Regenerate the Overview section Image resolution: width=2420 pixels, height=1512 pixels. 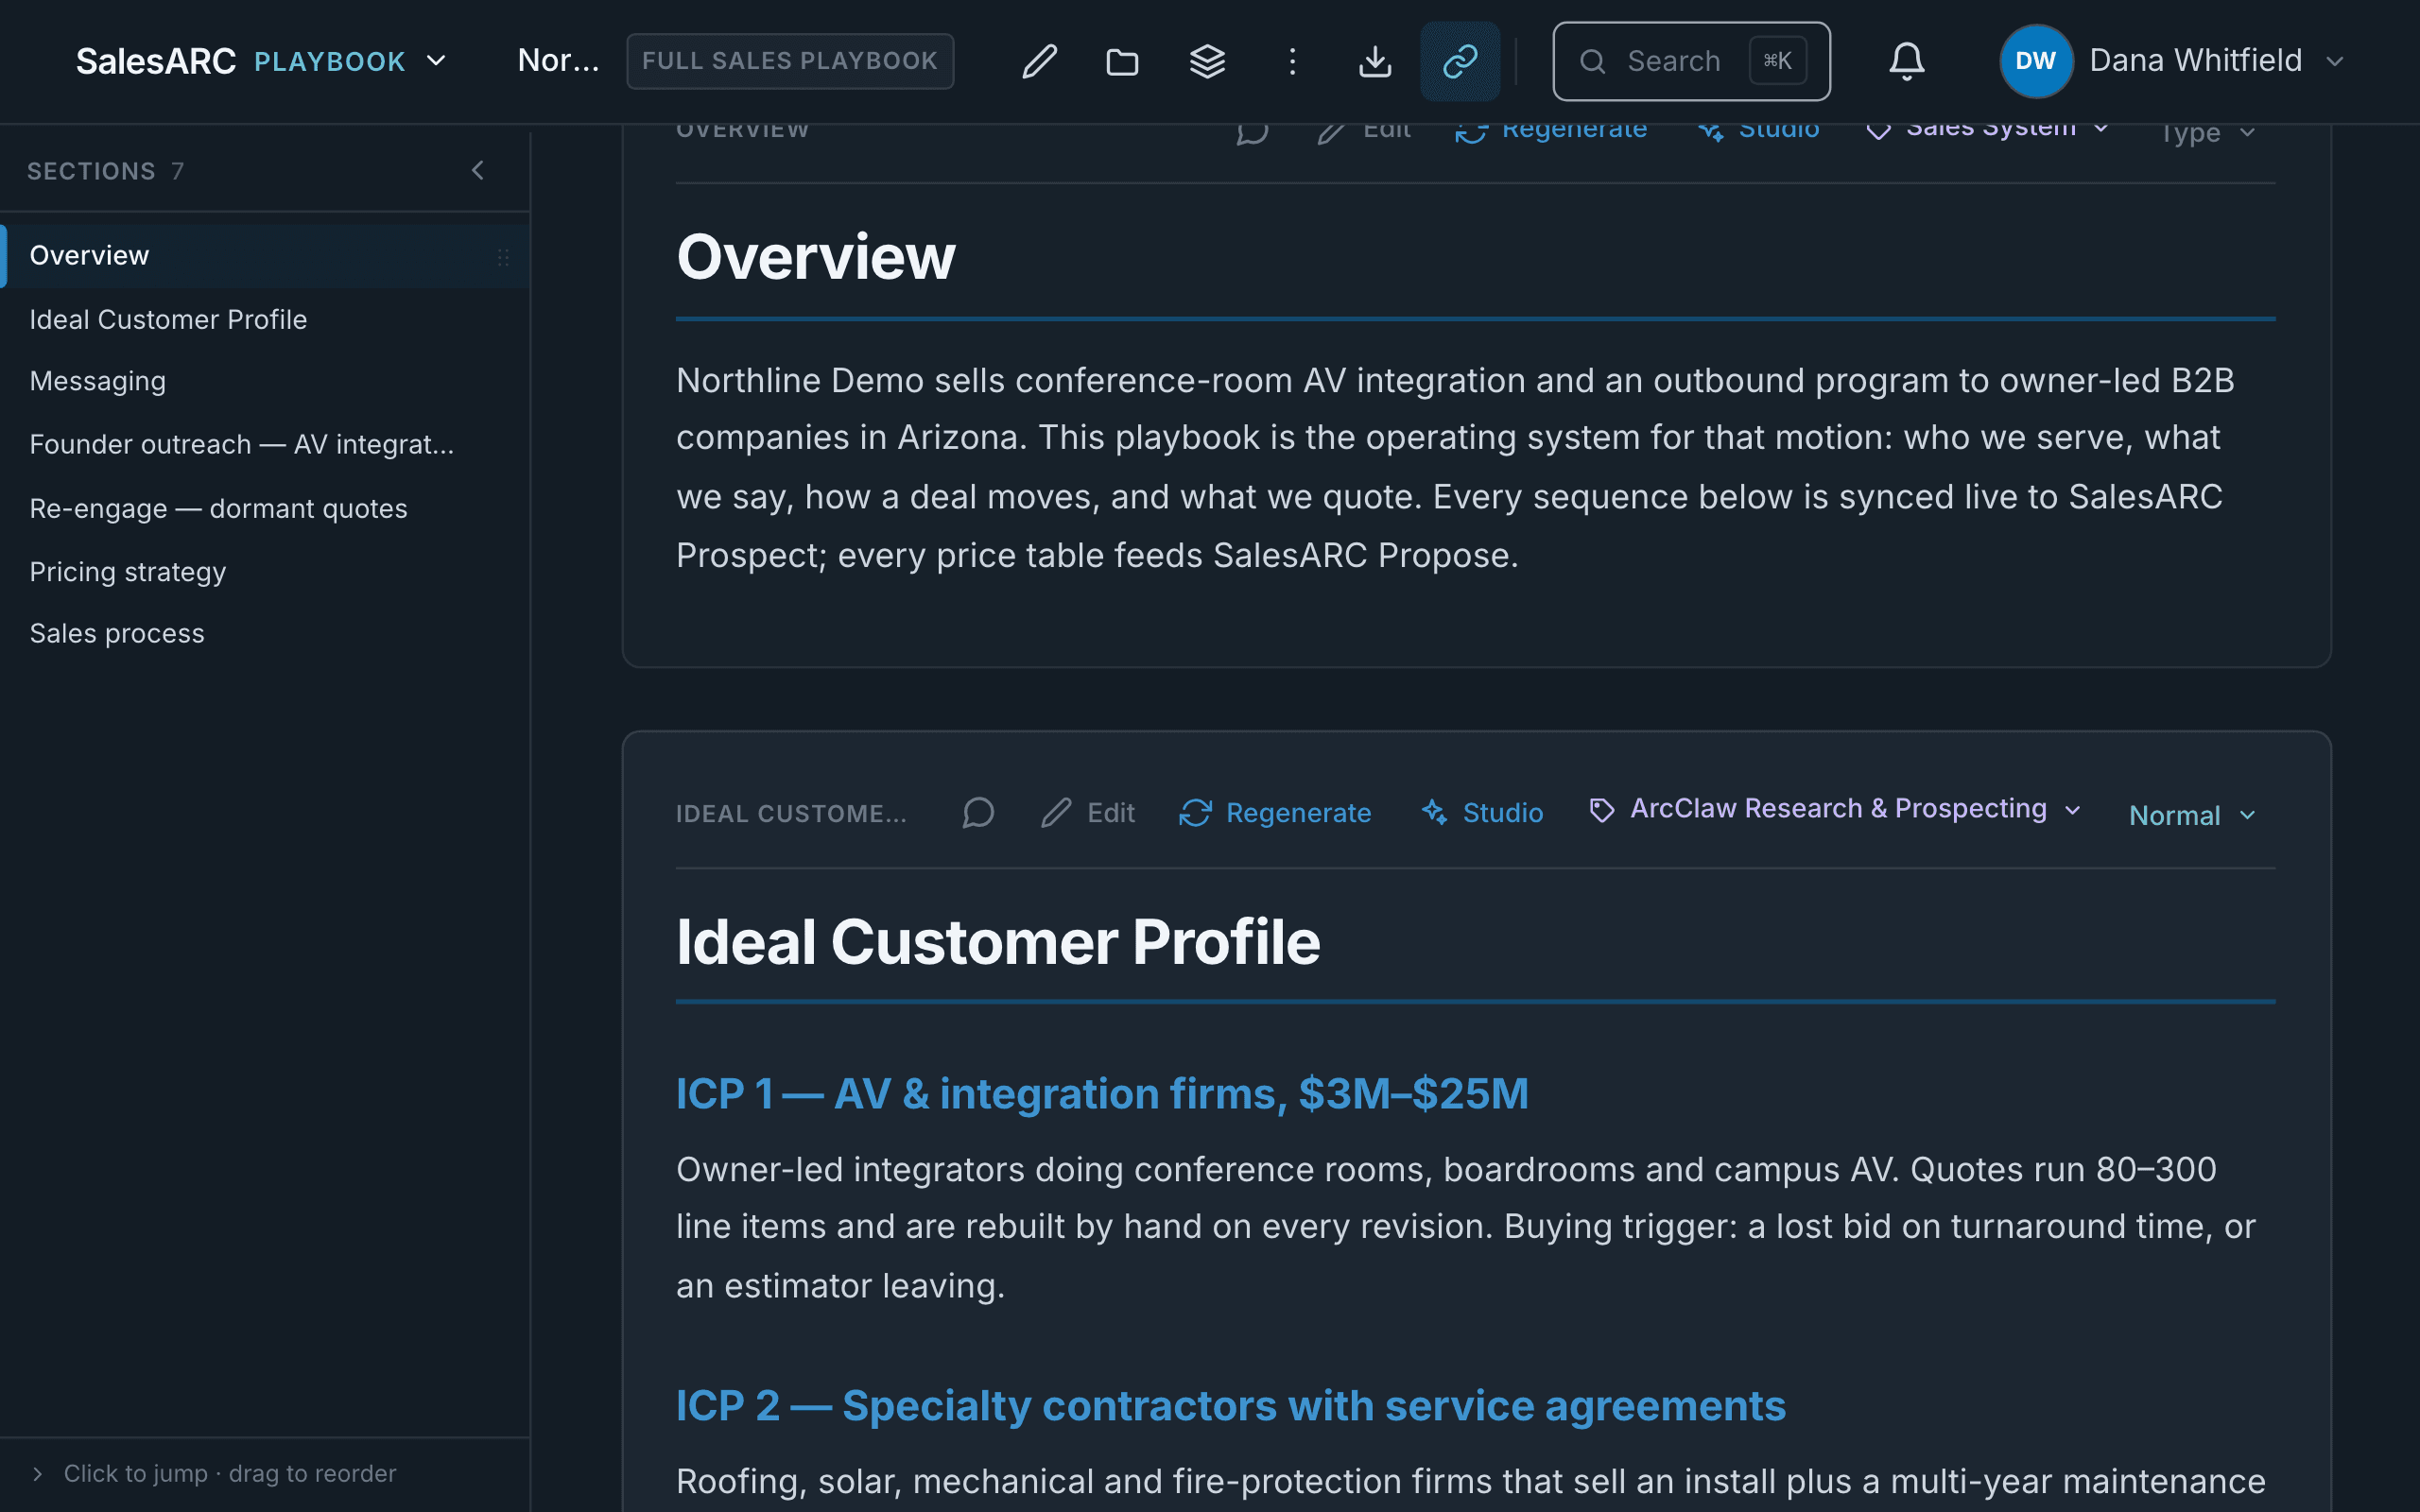[x=1550, y=131]
